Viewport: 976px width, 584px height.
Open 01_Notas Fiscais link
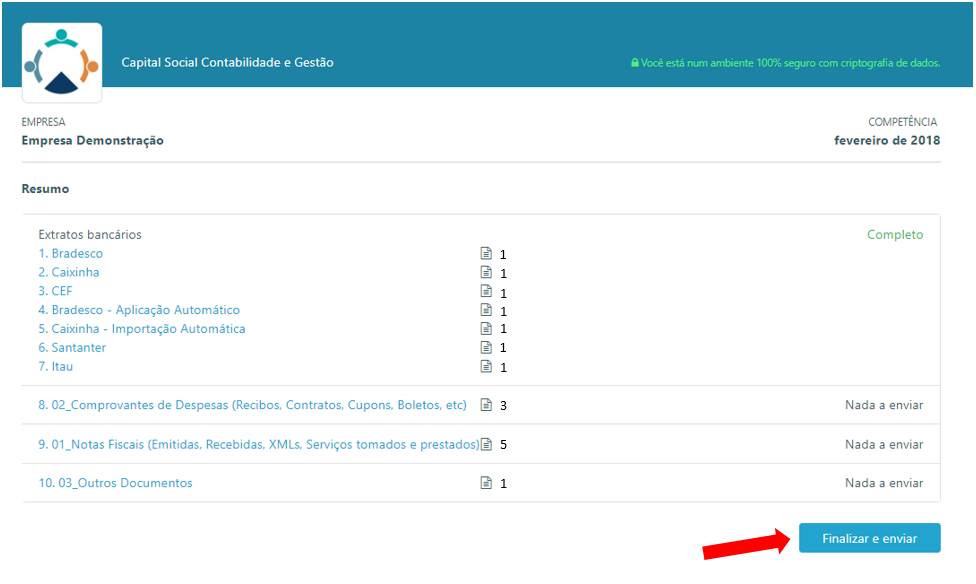click(258, 445)
